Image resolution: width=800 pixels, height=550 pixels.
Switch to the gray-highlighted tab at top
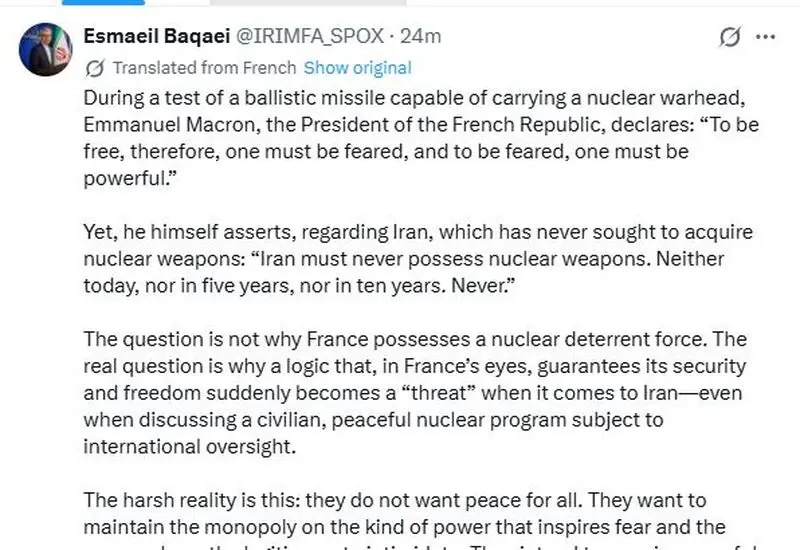[308, 3]
